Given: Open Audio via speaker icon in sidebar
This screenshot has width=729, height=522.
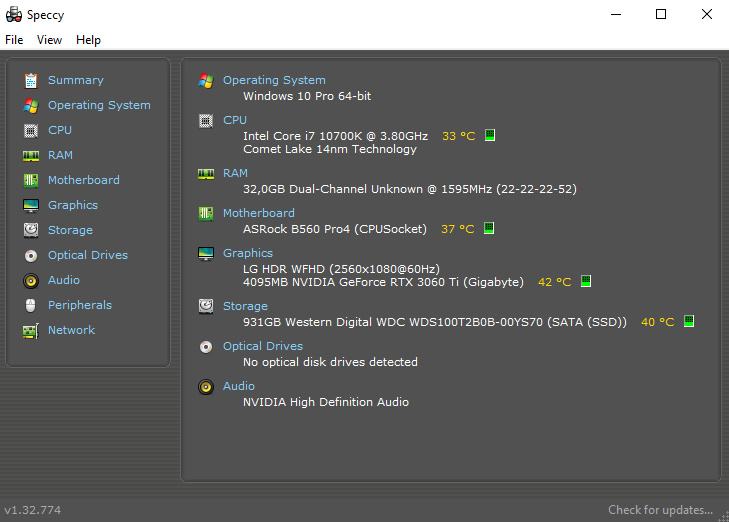Looking at the screenshot, I should (x=31, y=280).
